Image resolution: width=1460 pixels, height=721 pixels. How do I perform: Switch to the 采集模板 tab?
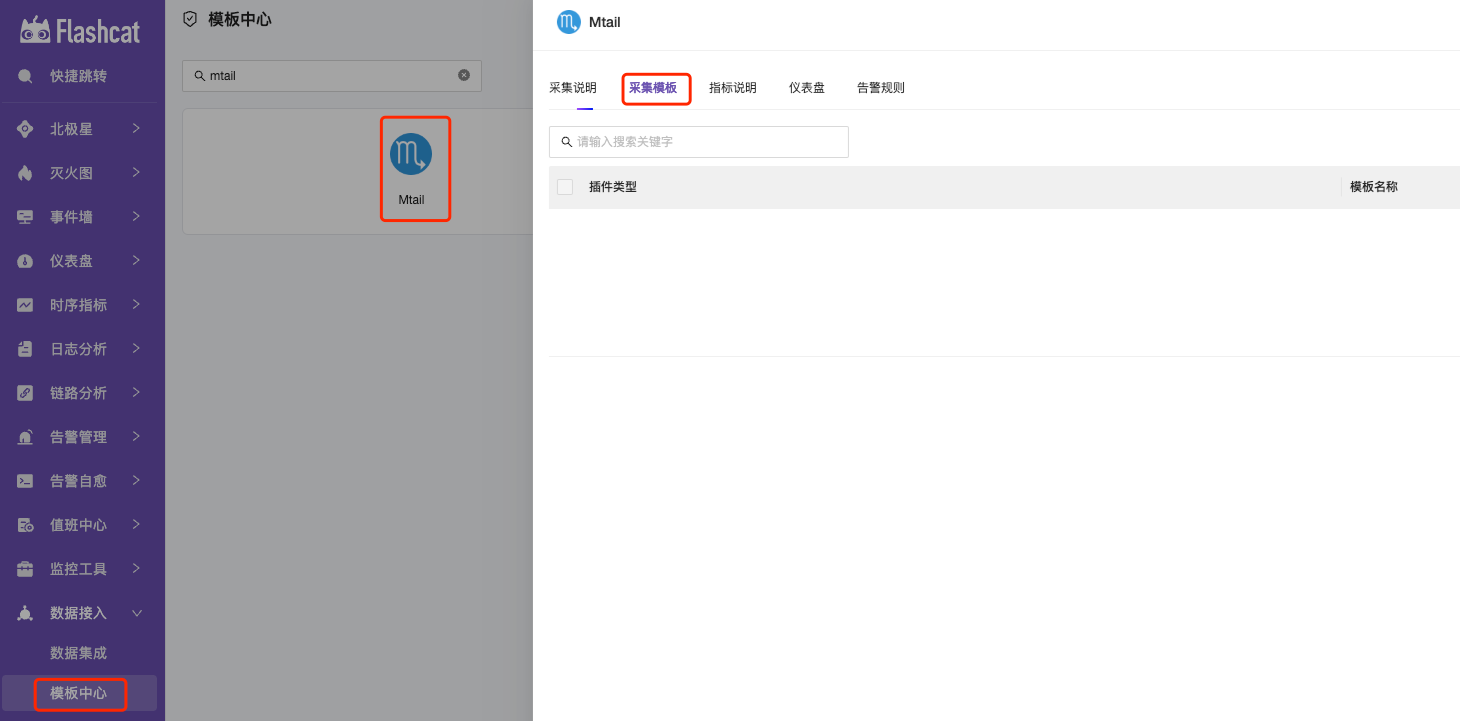653,88
